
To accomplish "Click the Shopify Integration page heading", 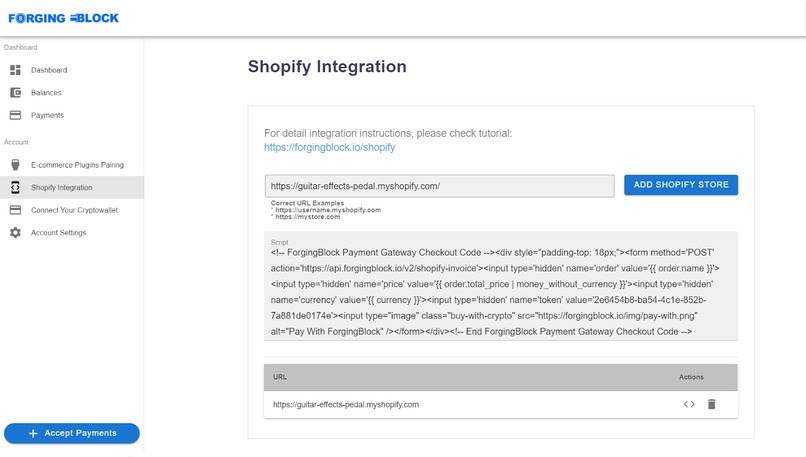I will point(327,67).
